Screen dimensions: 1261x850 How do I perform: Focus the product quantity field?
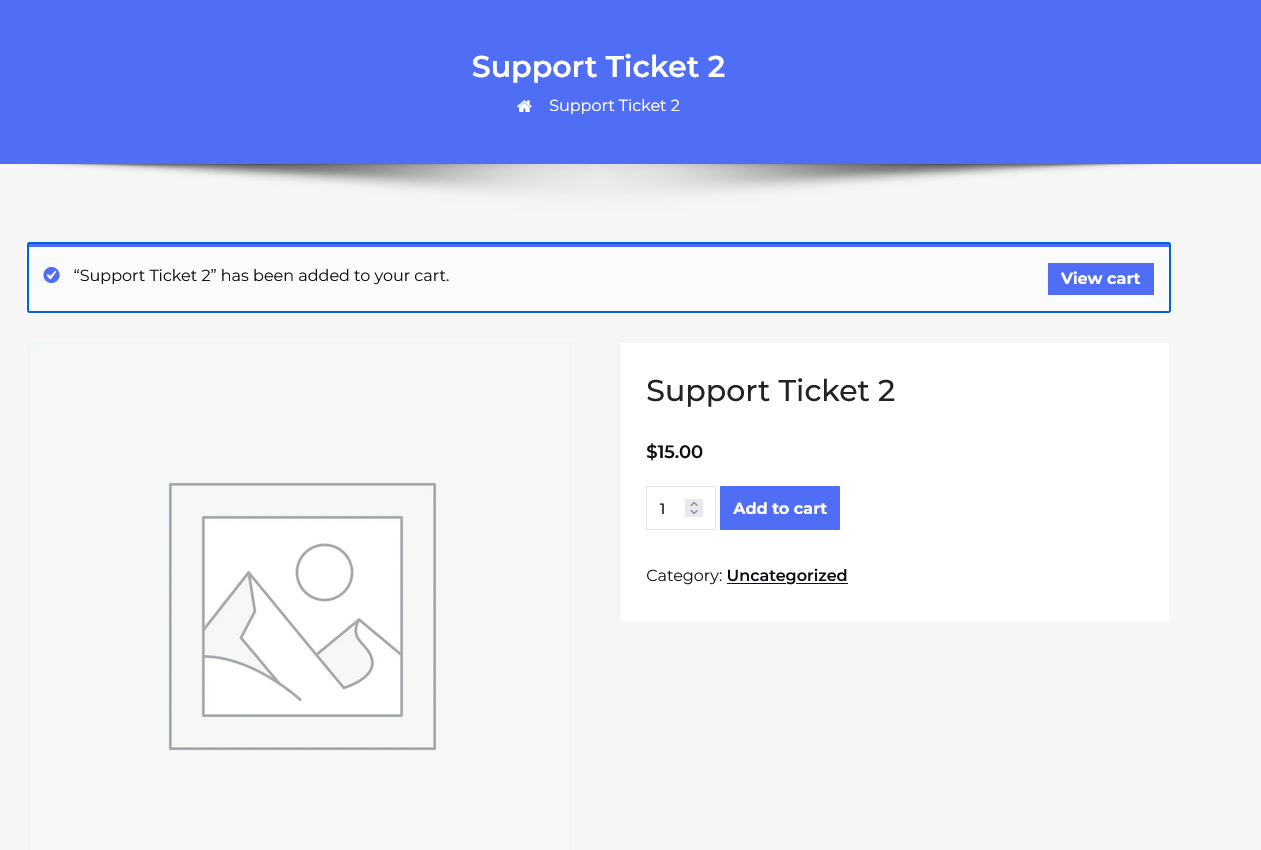(x=666, y=508)
